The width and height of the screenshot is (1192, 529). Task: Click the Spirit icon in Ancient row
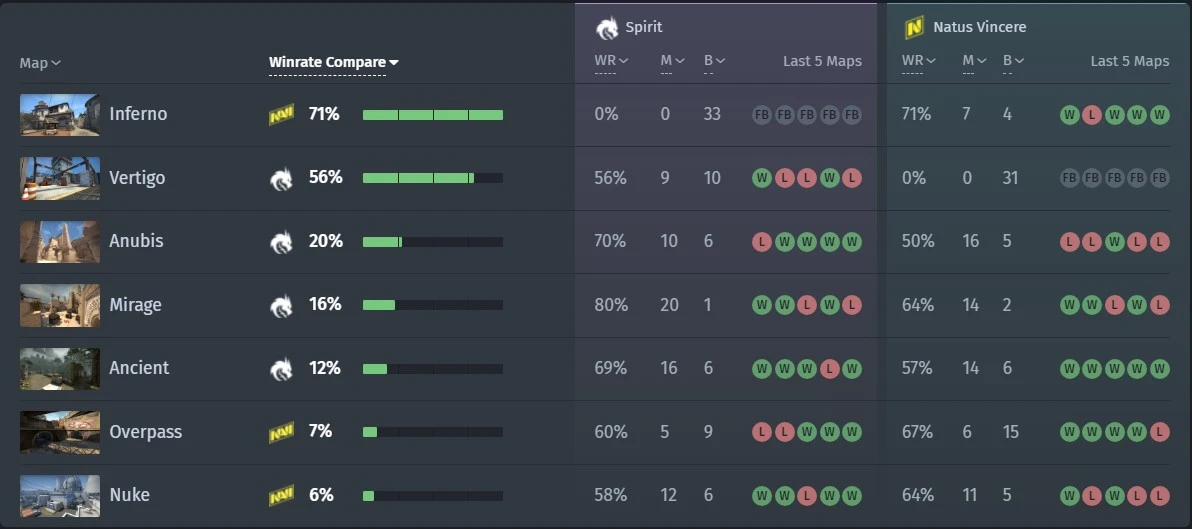tap(281, 369)
